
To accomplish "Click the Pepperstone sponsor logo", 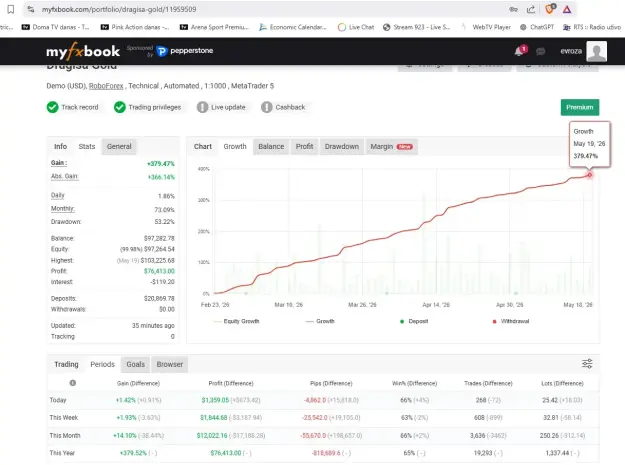I will 185,51.
